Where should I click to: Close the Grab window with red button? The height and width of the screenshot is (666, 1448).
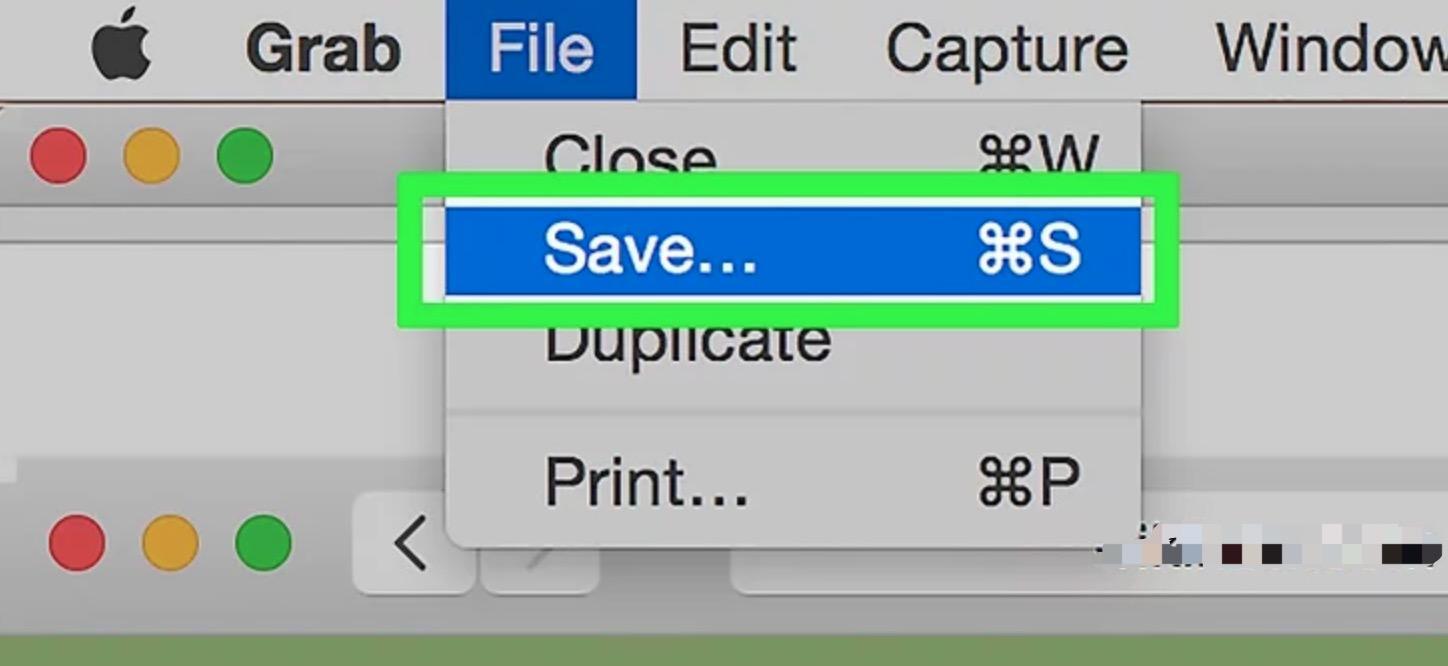(x=58, y=156)
